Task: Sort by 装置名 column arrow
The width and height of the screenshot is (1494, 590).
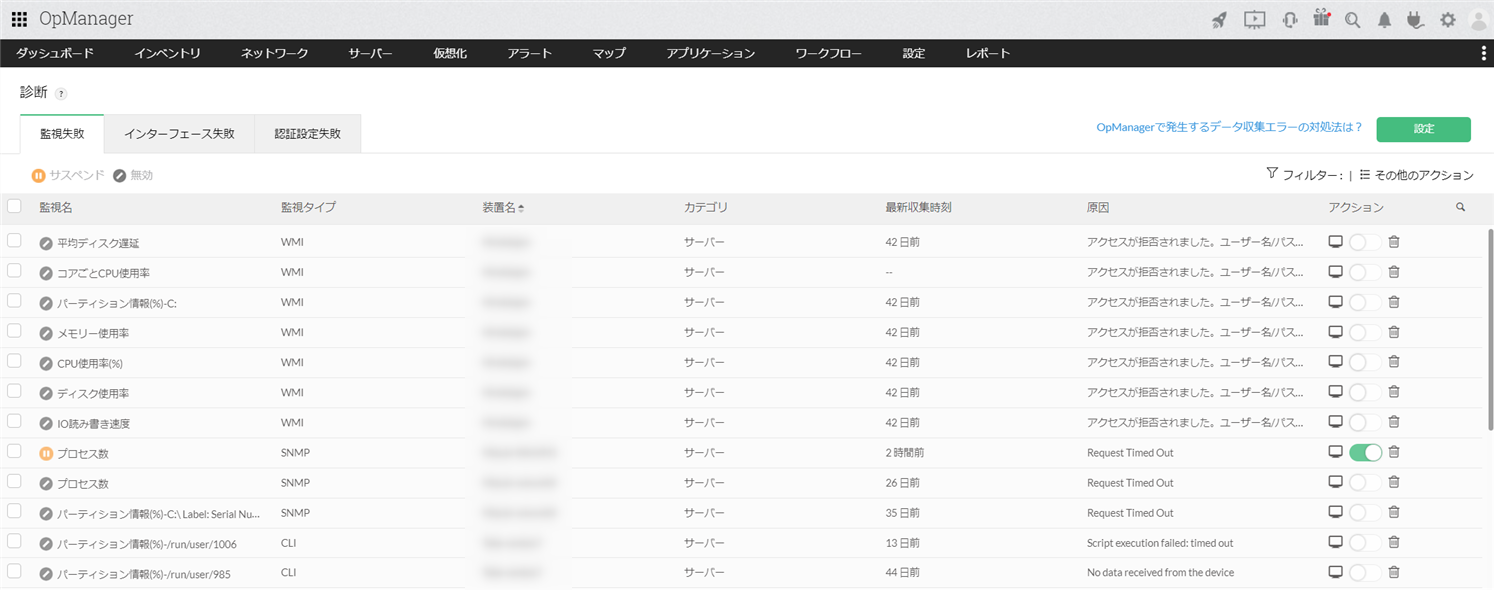Action: [x=521, y=208]
